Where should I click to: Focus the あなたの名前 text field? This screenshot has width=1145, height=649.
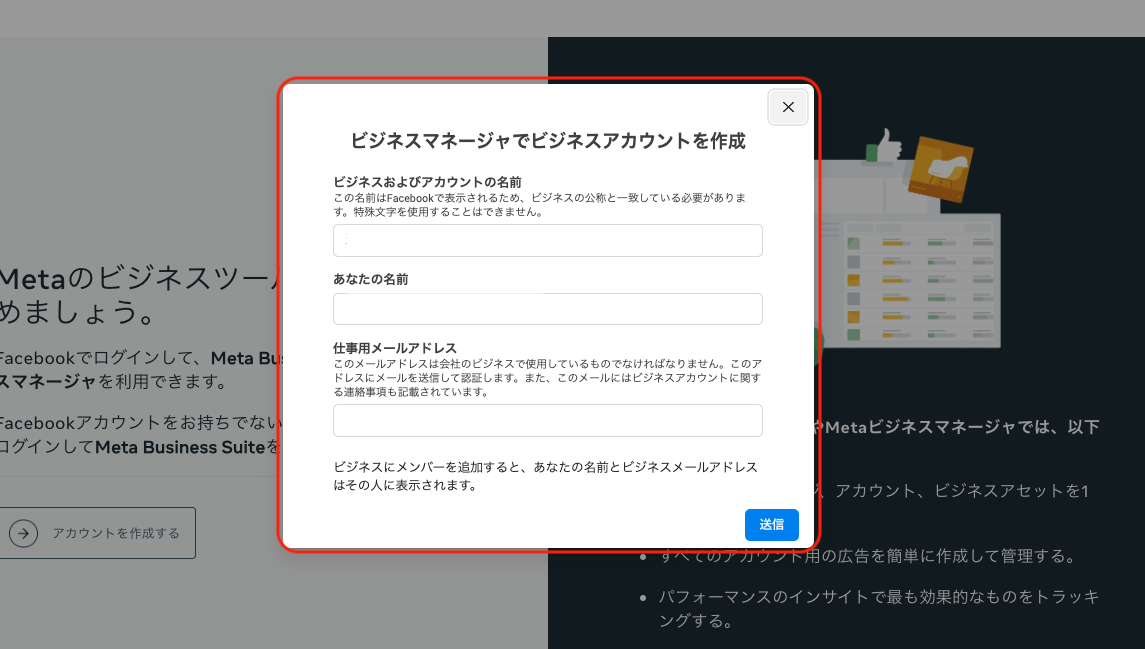click(x=548, y=309)
